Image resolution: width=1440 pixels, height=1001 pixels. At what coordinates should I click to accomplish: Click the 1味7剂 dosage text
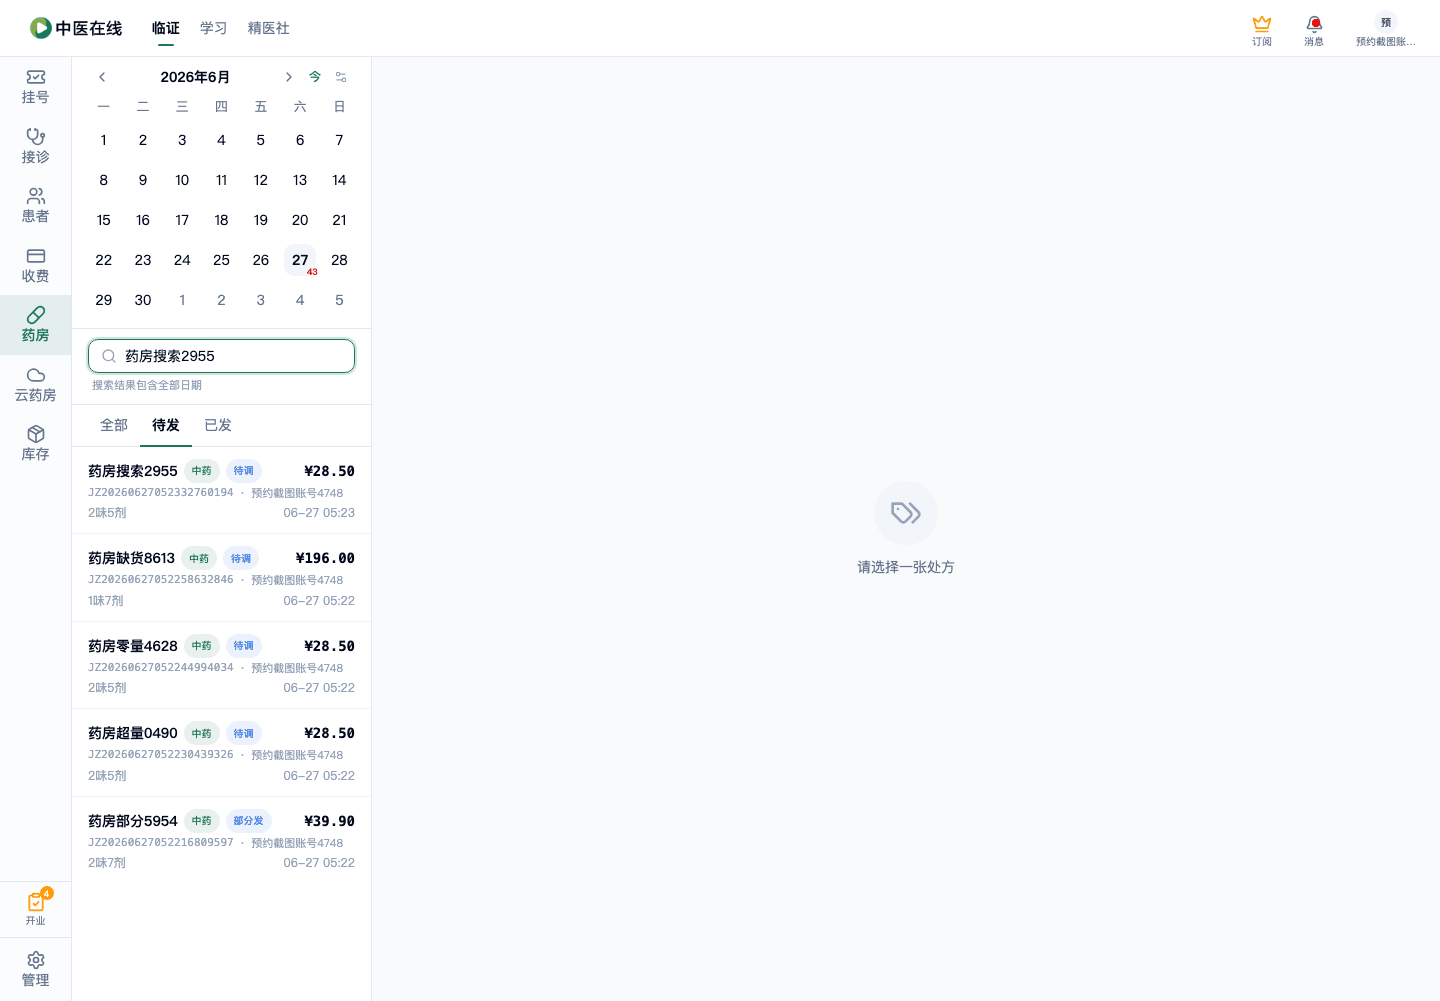point(106,601)
